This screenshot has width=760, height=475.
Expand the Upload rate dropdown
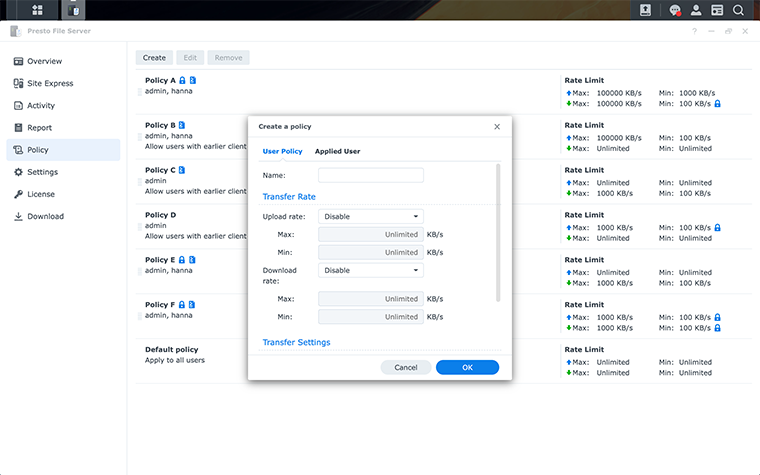coord(370,216)
